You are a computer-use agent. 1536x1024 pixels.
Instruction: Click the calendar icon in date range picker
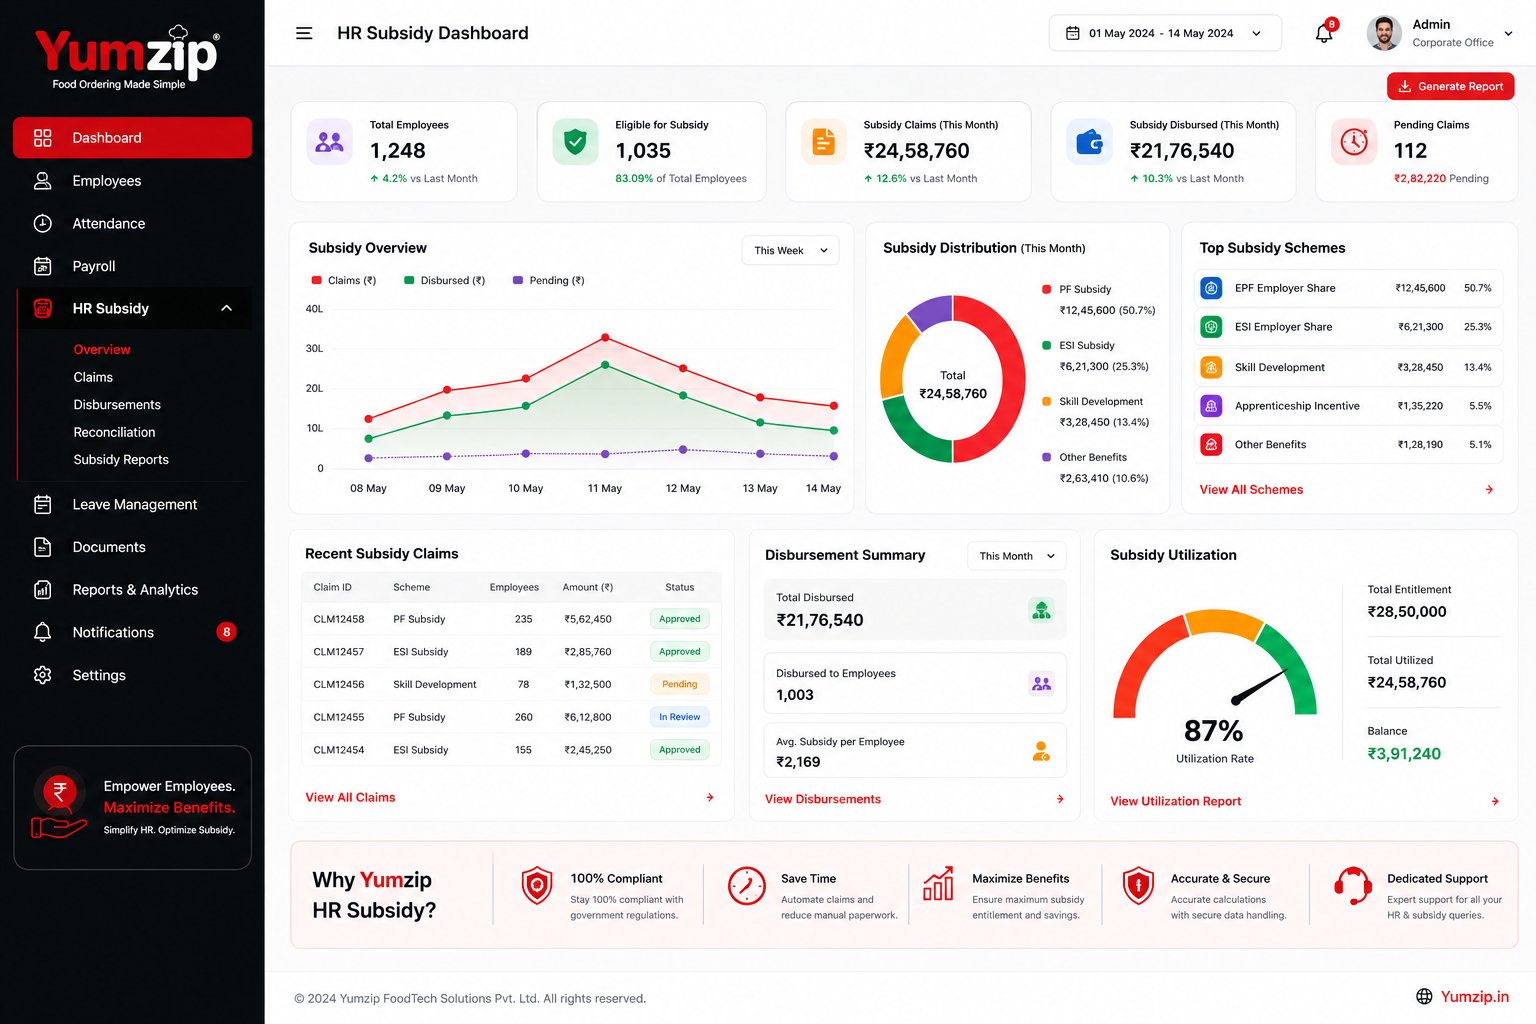pyautogui.click(x=1072, y=33)
